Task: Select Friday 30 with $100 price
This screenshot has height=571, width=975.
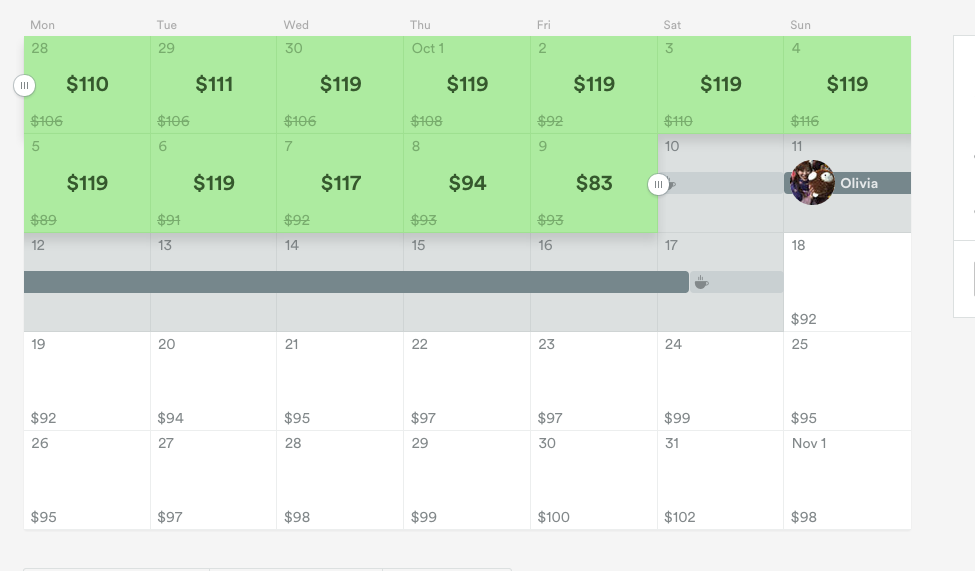Action: coord(594,480)
